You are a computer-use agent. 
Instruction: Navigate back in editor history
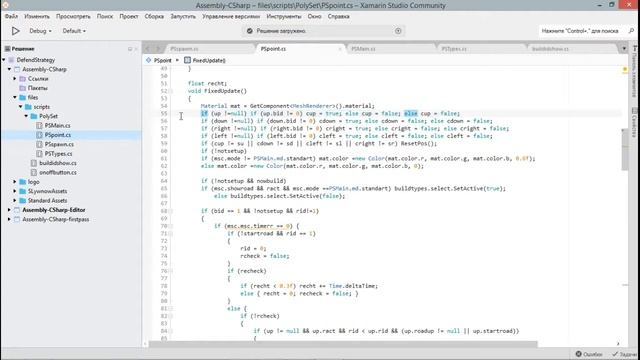tap(148, 49)
